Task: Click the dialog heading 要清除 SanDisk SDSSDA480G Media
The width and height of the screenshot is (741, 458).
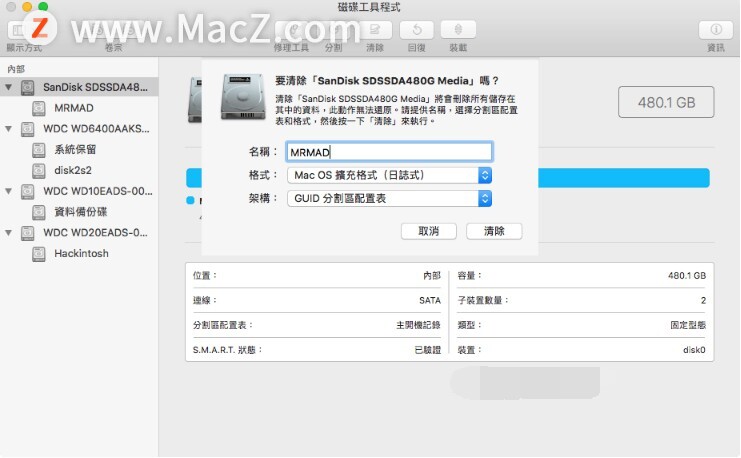Action: tap(387, 81)
